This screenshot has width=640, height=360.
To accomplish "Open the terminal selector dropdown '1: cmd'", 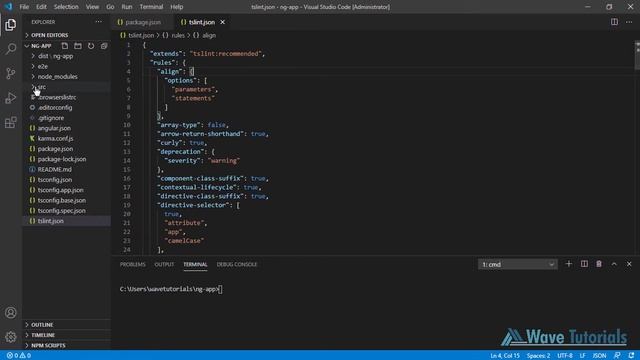I will [518, 264].
